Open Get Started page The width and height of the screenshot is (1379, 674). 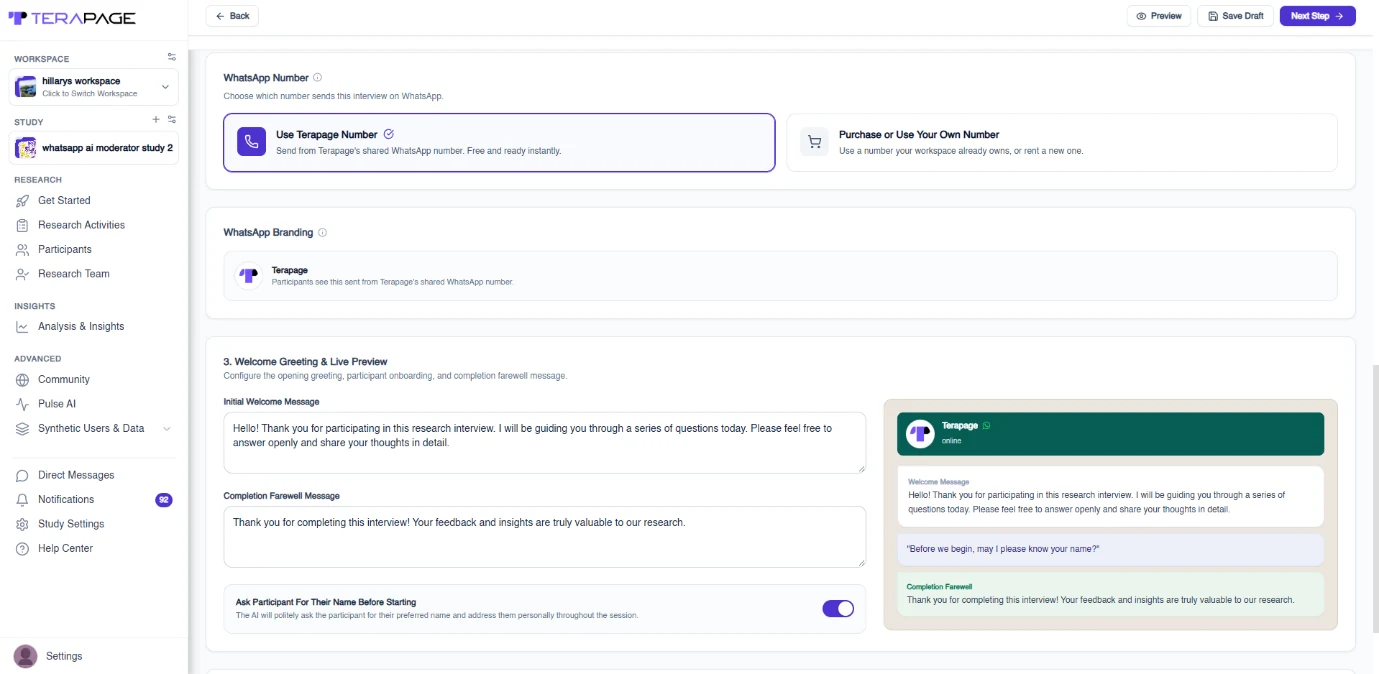[64, 200]
